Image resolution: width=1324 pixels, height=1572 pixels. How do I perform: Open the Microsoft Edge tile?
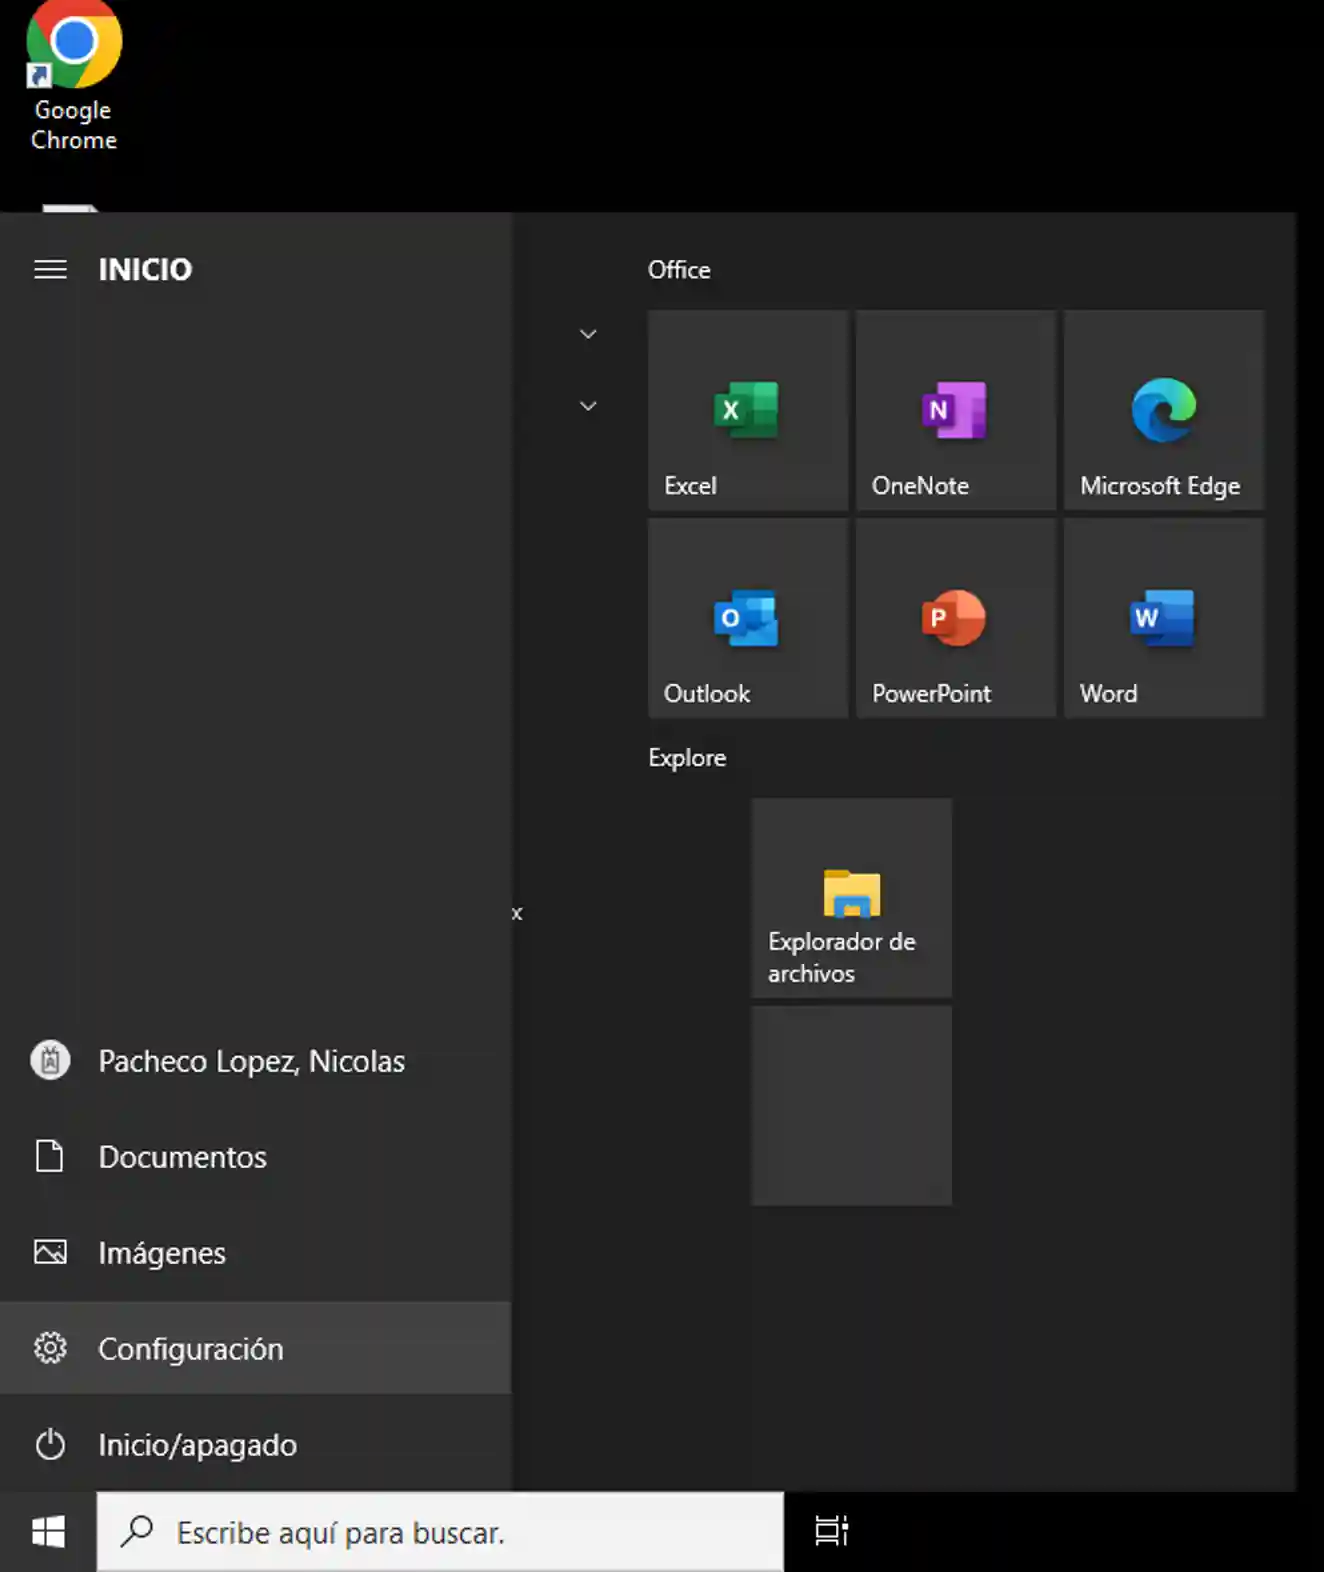pos(1163,410)
